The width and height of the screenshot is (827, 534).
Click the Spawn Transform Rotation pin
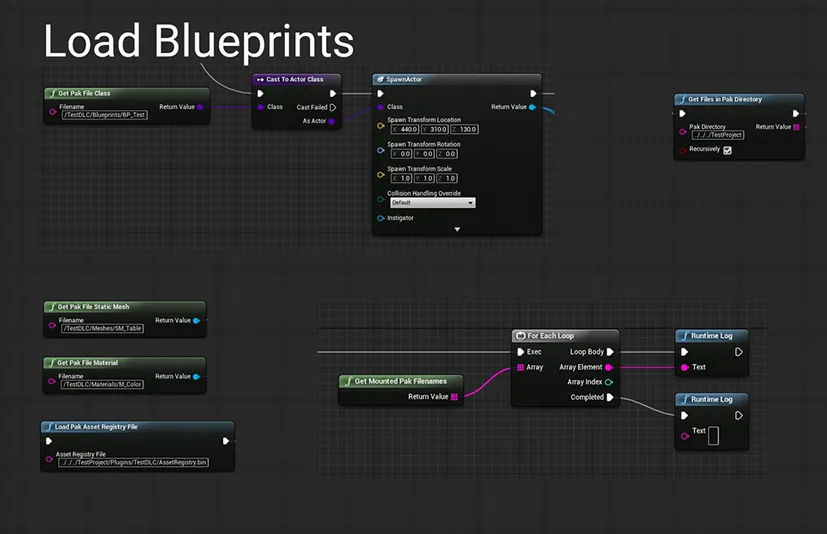coord(381,150)
